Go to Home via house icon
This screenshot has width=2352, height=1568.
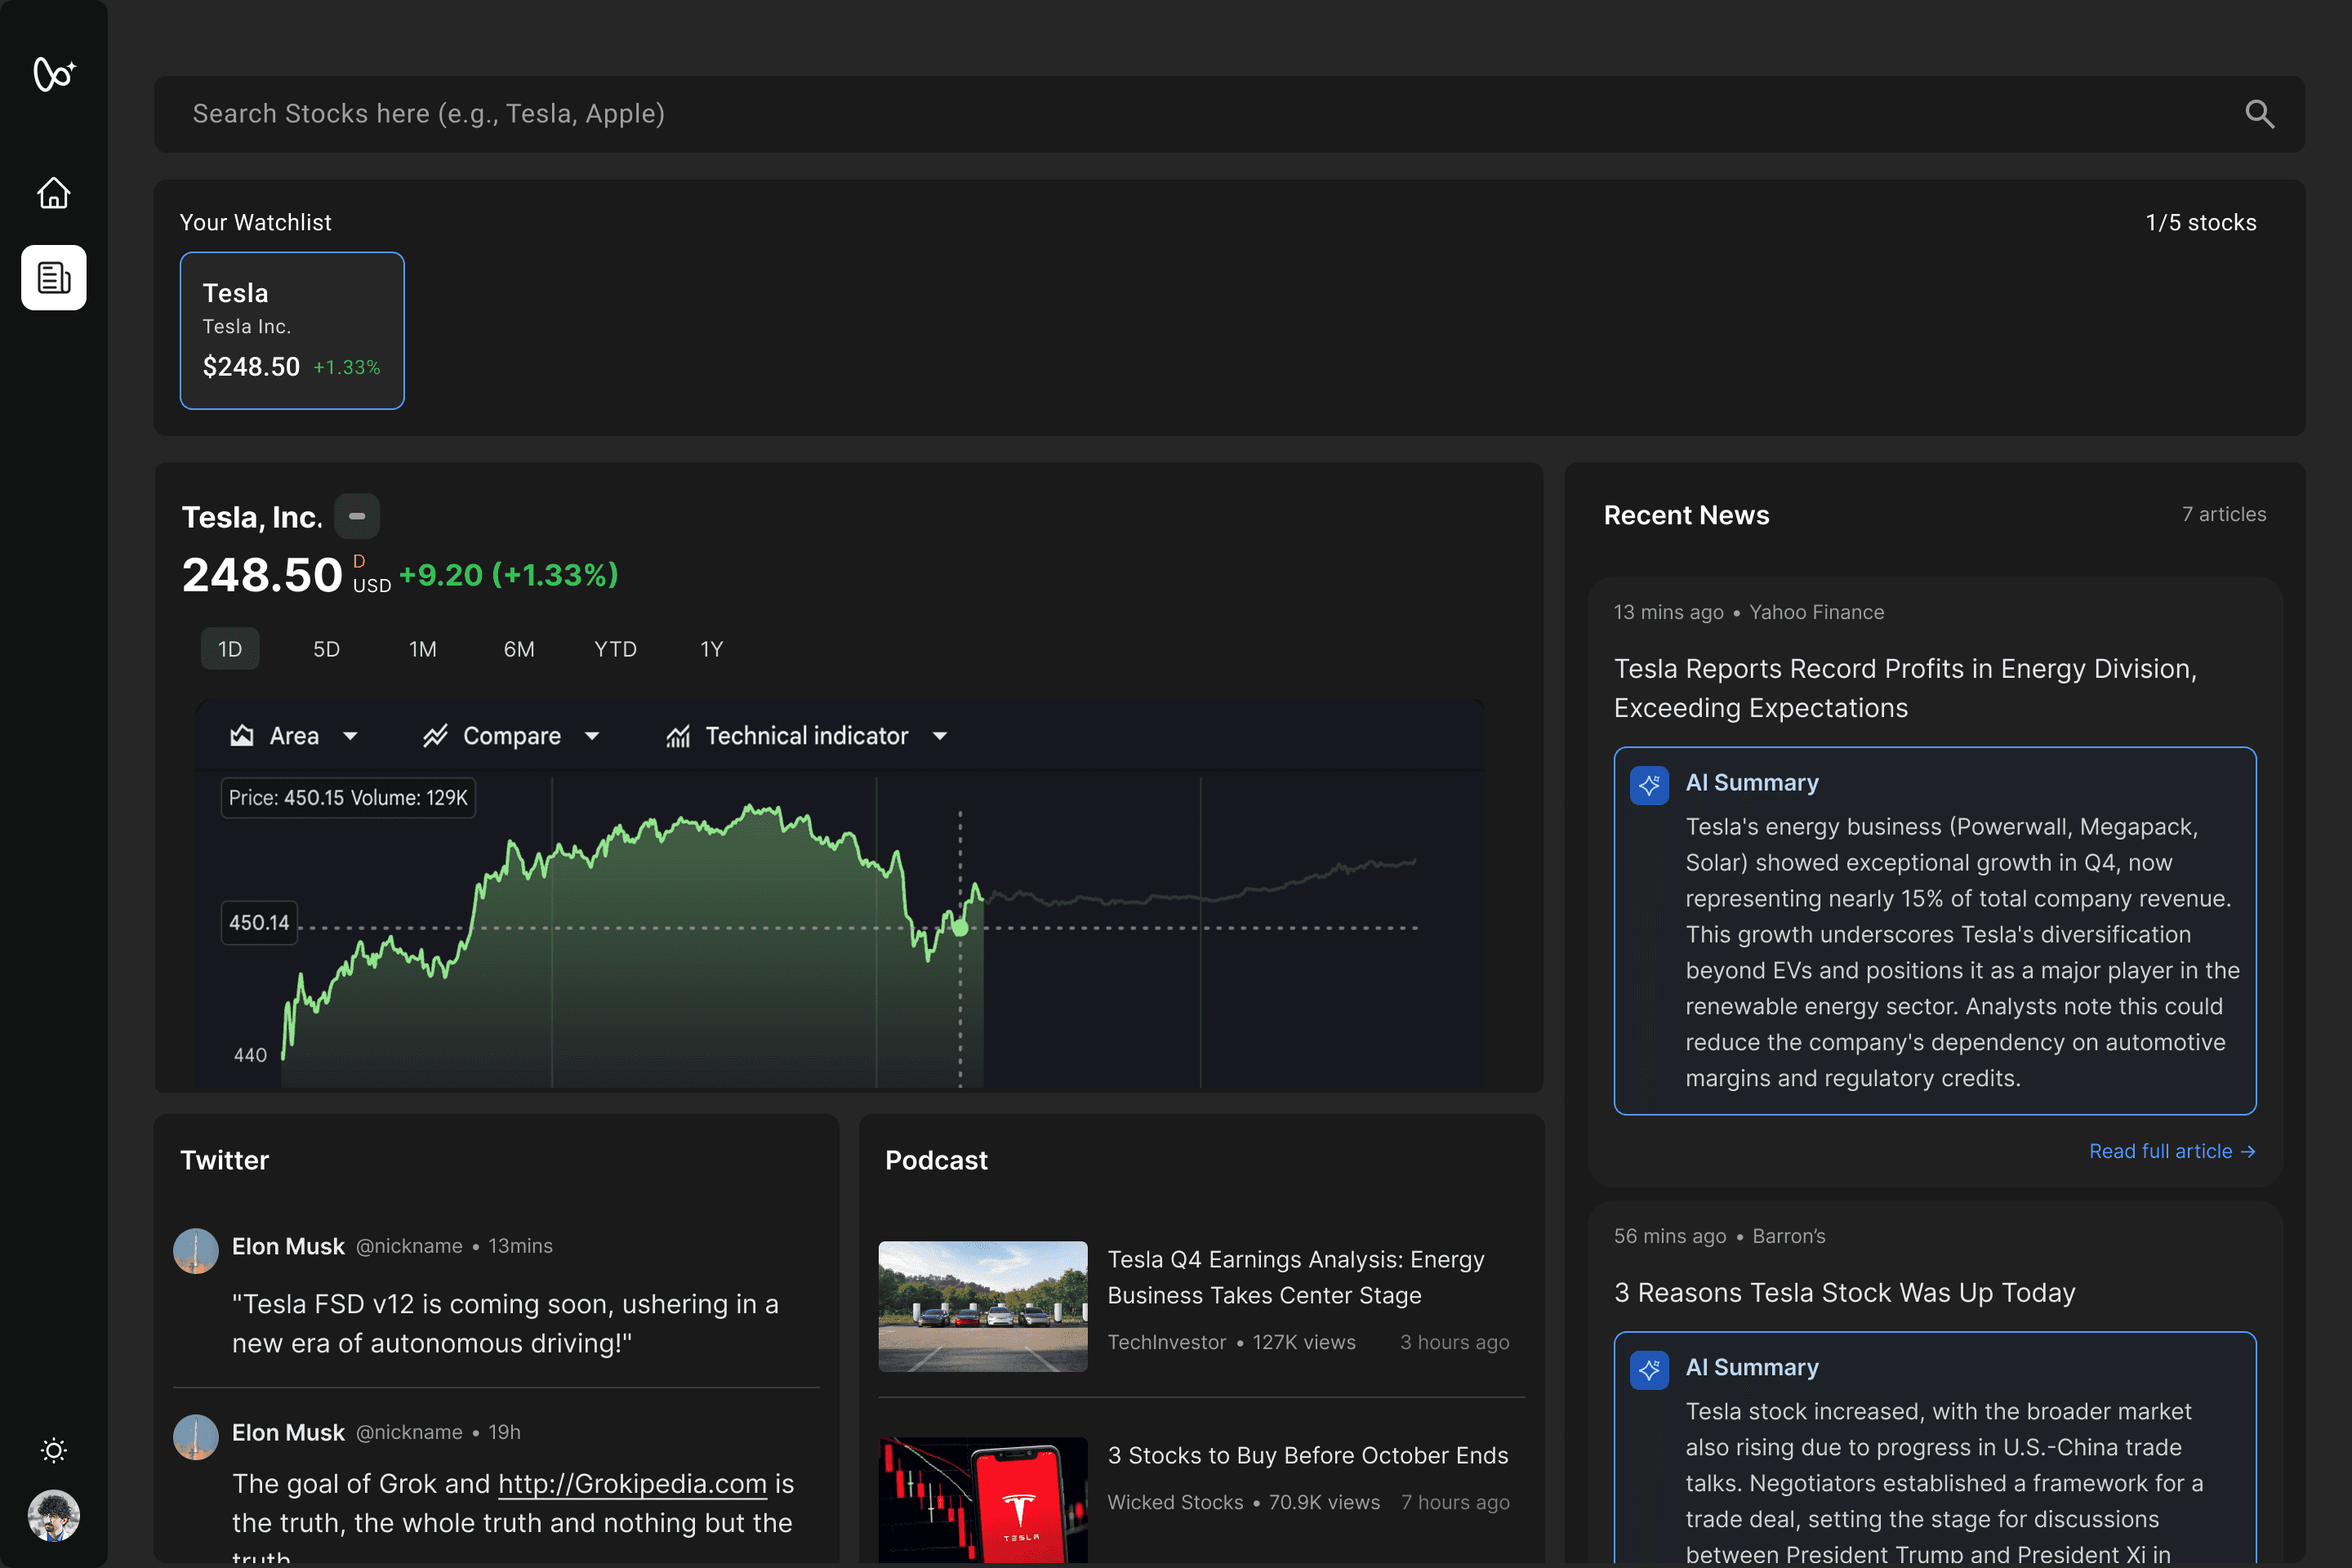(x=54, y=193)
